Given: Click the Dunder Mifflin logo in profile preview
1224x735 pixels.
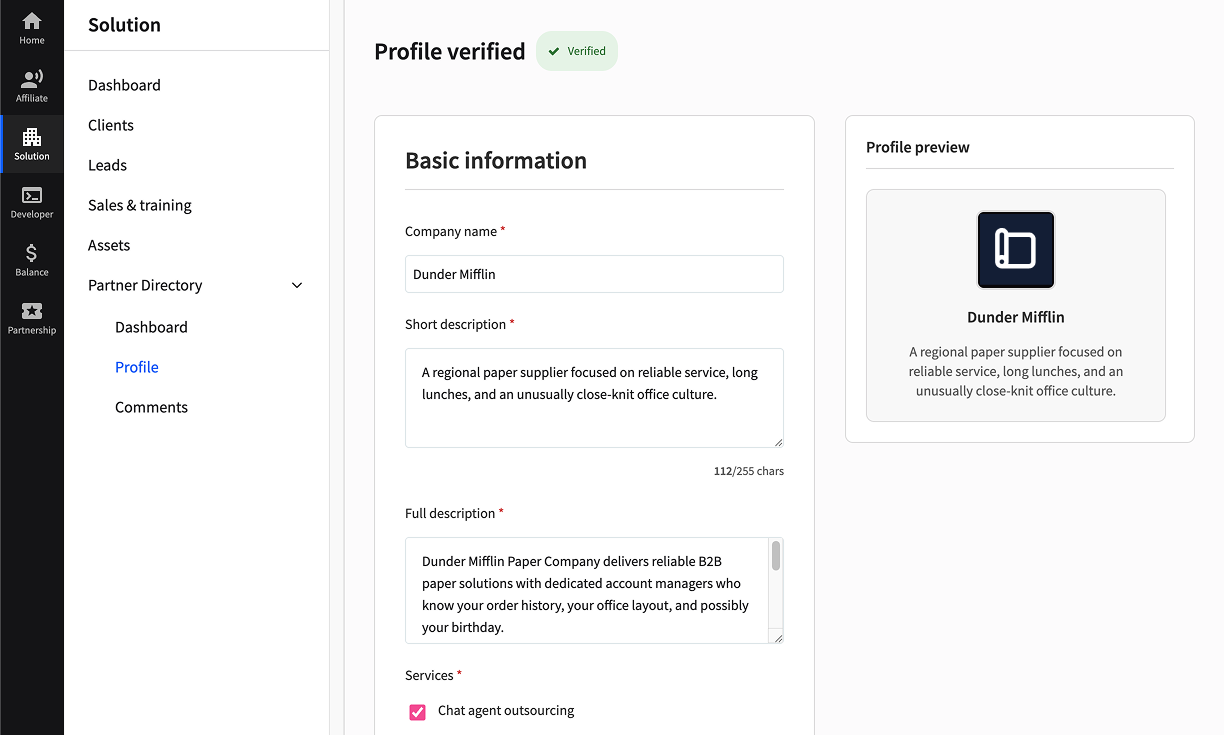Looking at the screenshot, I should [x=1015, y=250].
